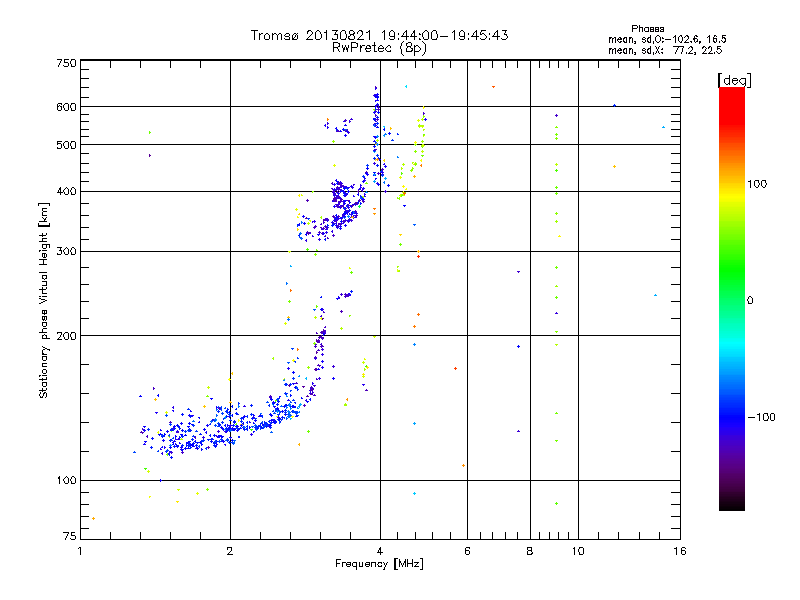
Task: Click the plot title 'Tromsø 20130821 19:44:00-19:45:43'
Action: (x=379, y=35)
